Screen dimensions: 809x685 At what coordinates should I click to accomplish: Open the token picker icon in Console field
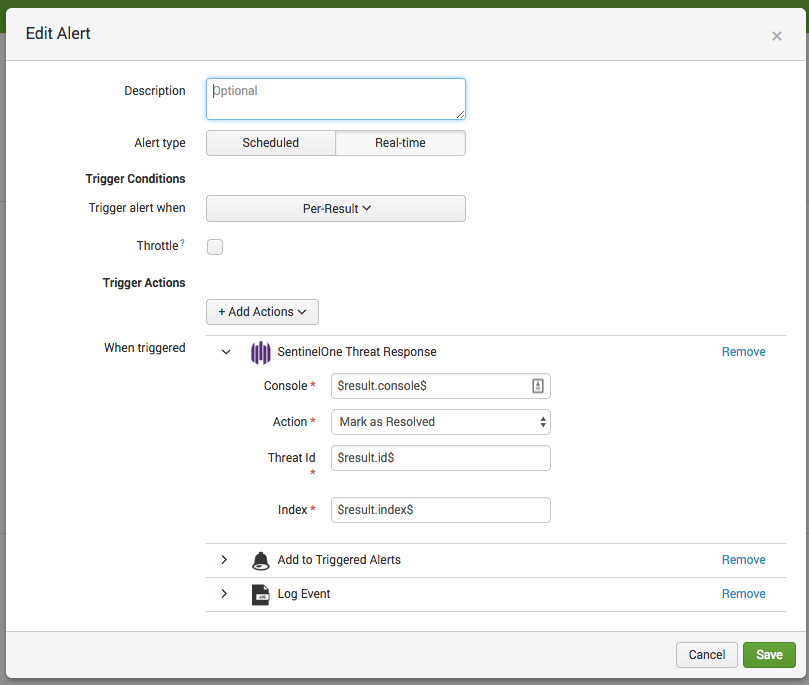click(x=539, y=386)
